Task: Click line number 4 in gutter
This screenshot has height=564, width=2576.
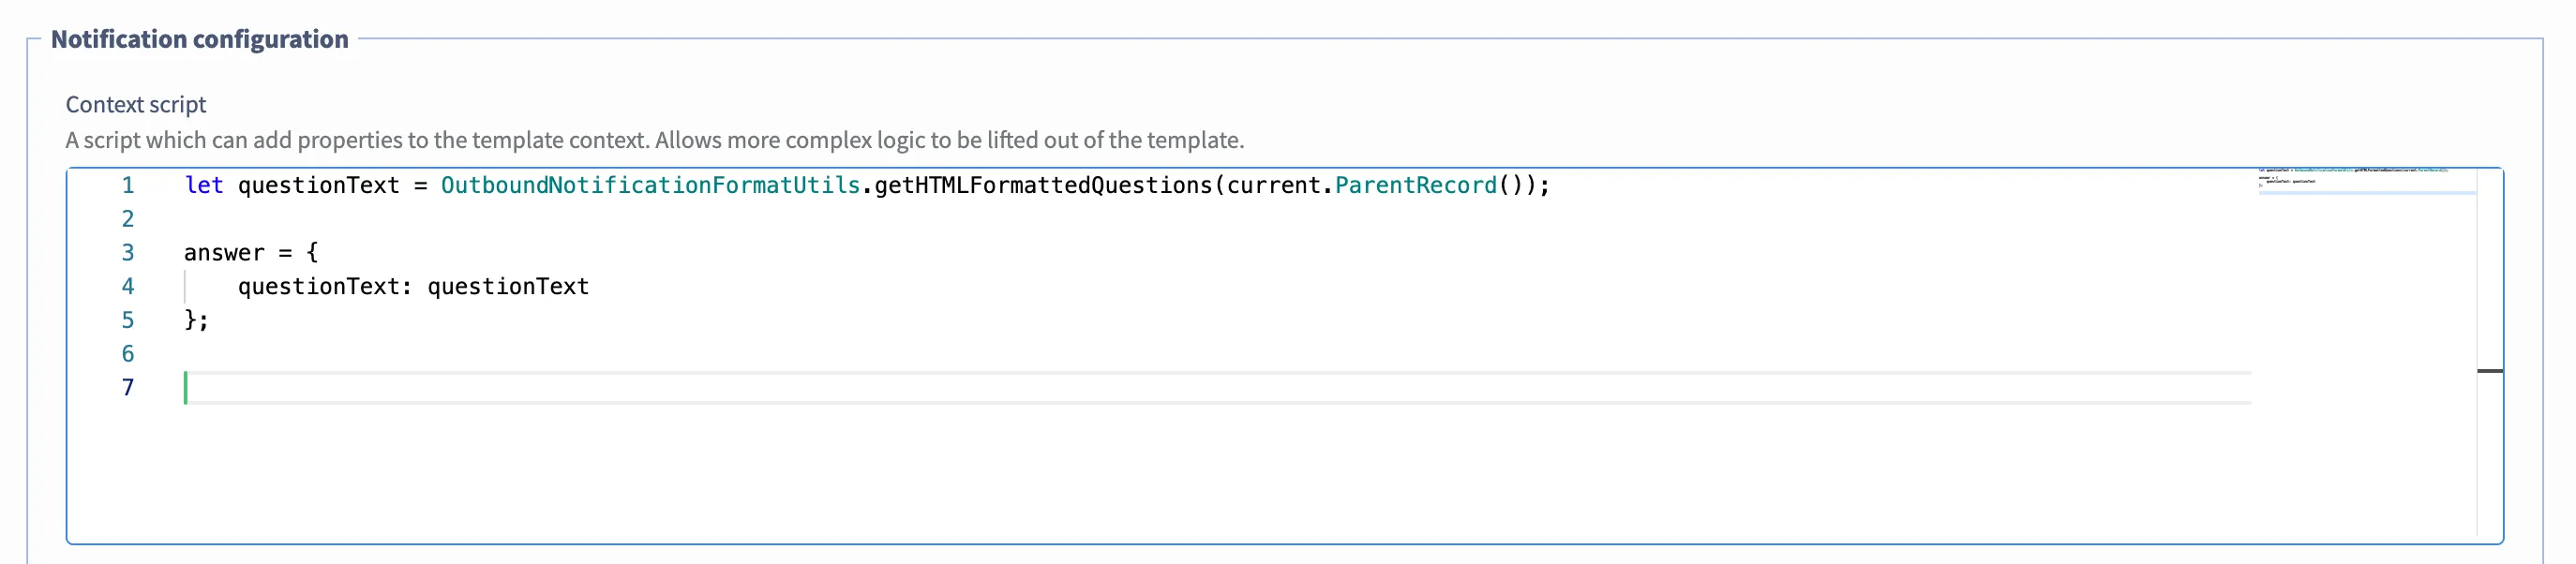Action: tap(128, 286)
